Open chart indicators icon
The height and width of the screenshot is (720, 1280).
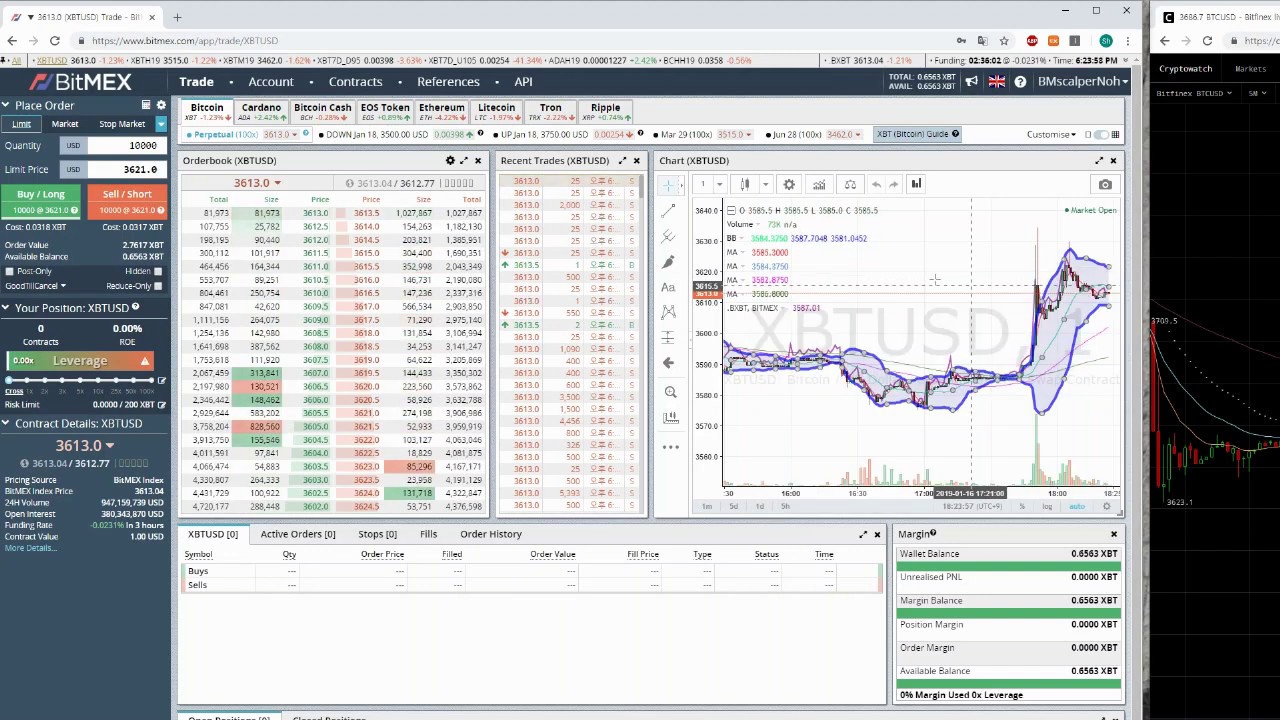(x=819, y=184)
